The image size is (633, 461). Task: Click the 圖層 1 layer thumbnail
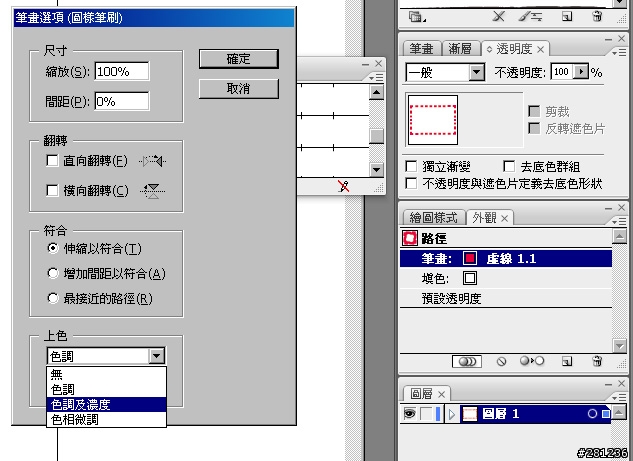pyautogui.click(x=469, y=414)
